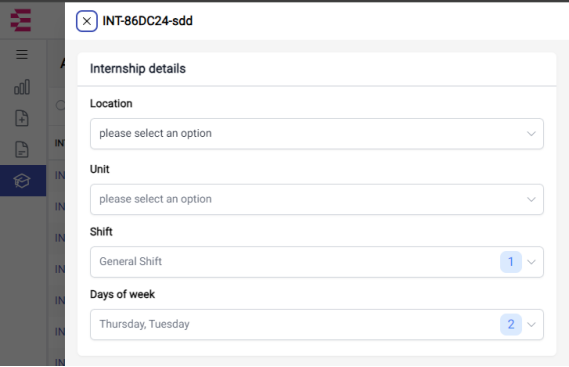The height and width of the screenshot is (367, 569).
Task: Expand the Shift dropdown chevron
Action: [x=531, y=262]
